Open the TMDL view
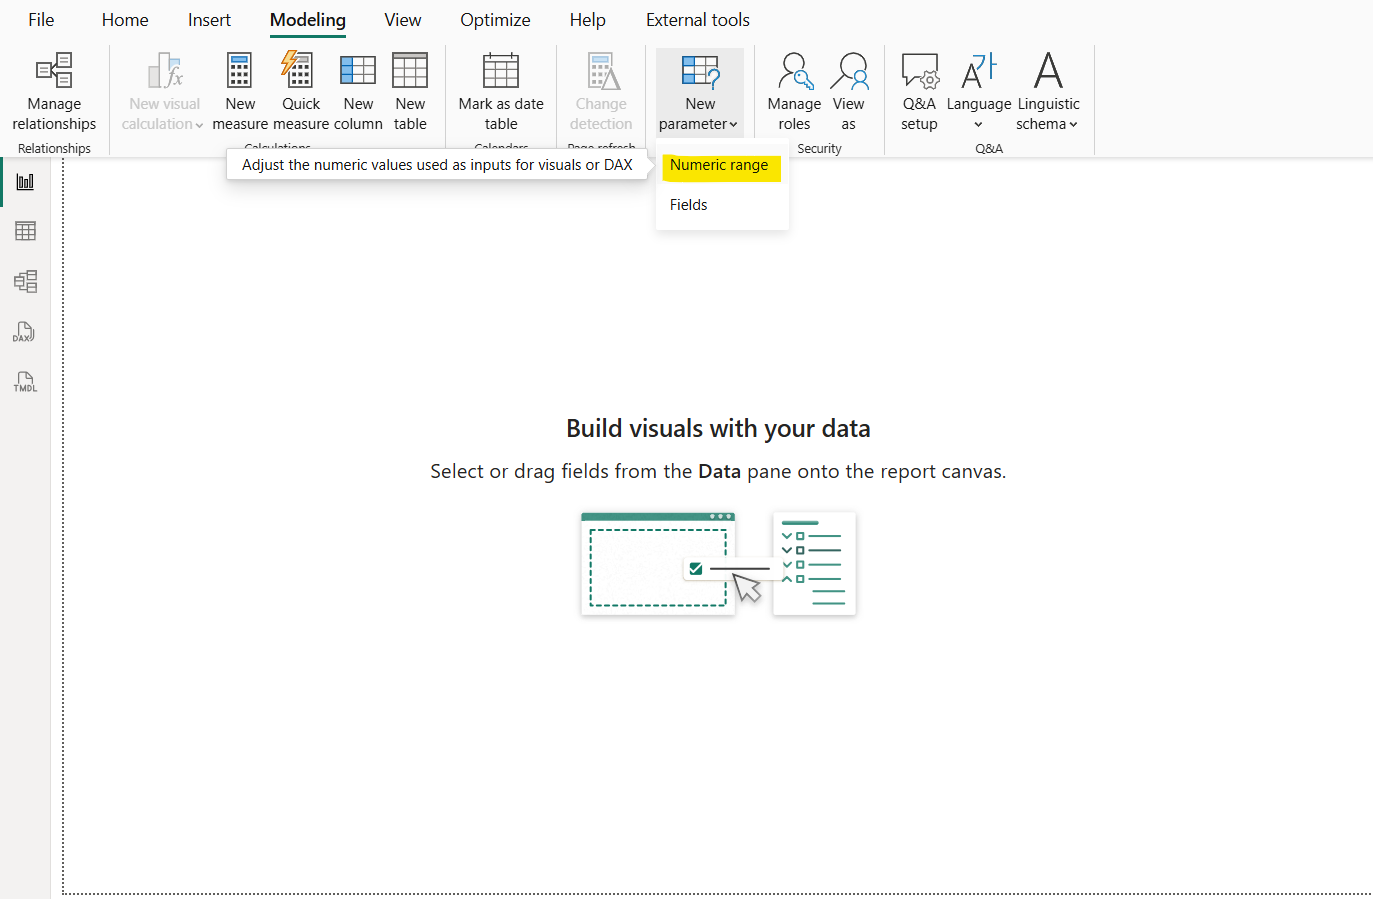 [x=24, y=381]
